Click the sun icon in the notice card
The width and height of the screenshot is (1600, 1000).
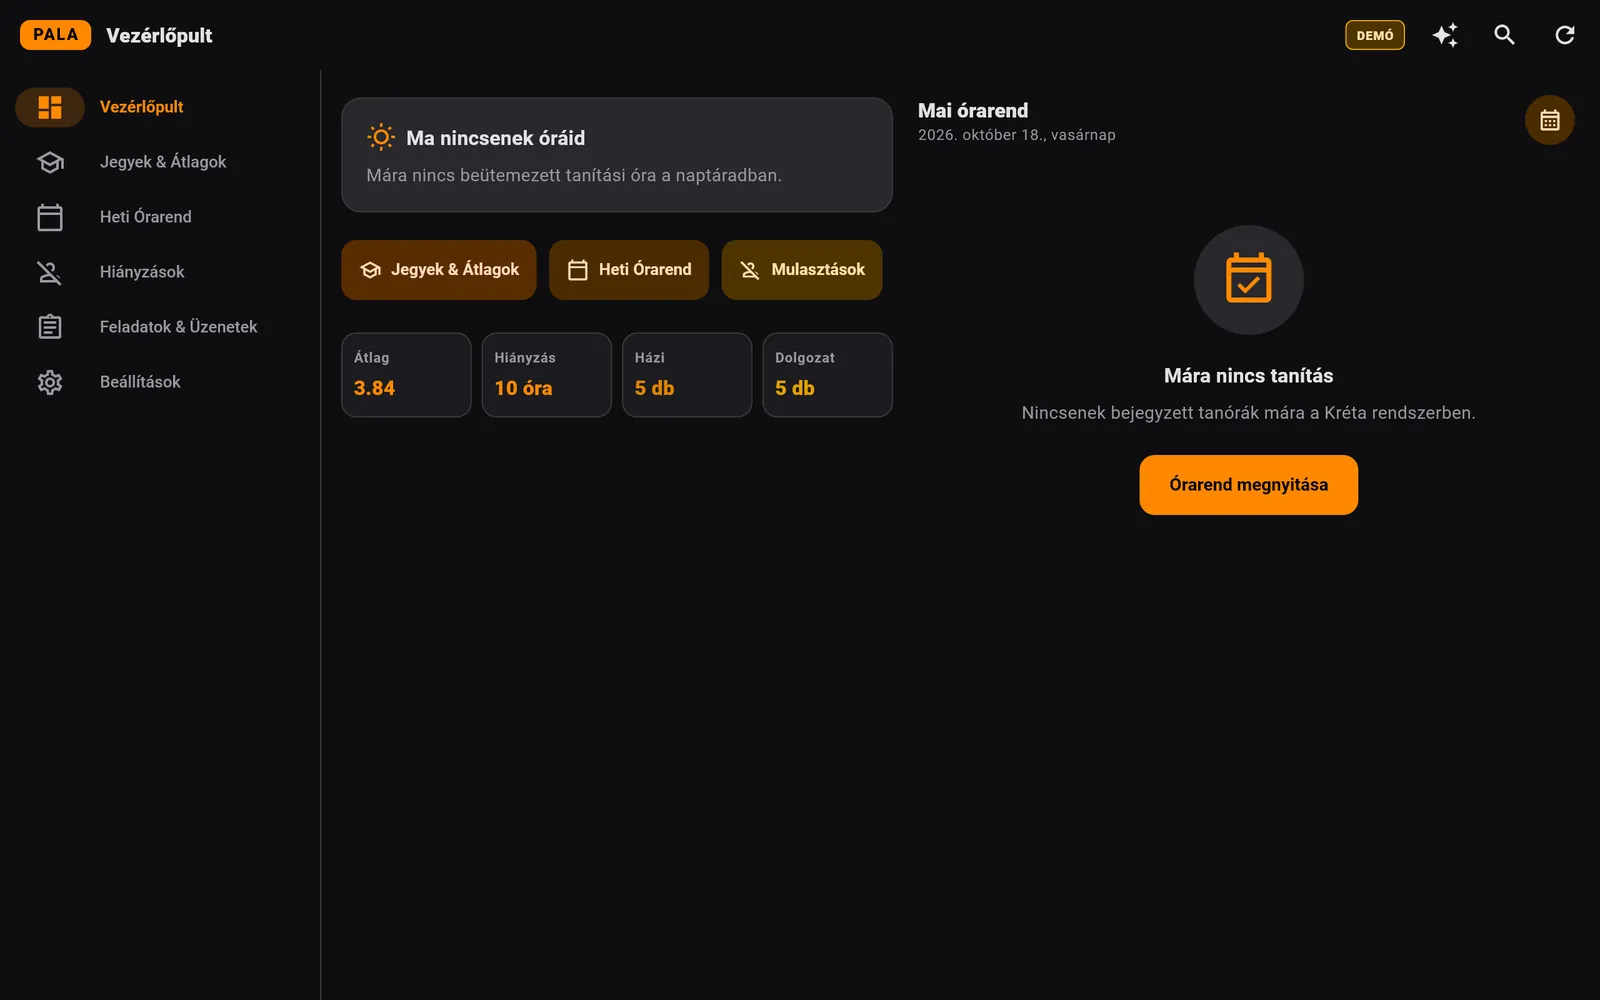(x=381, y=137)
